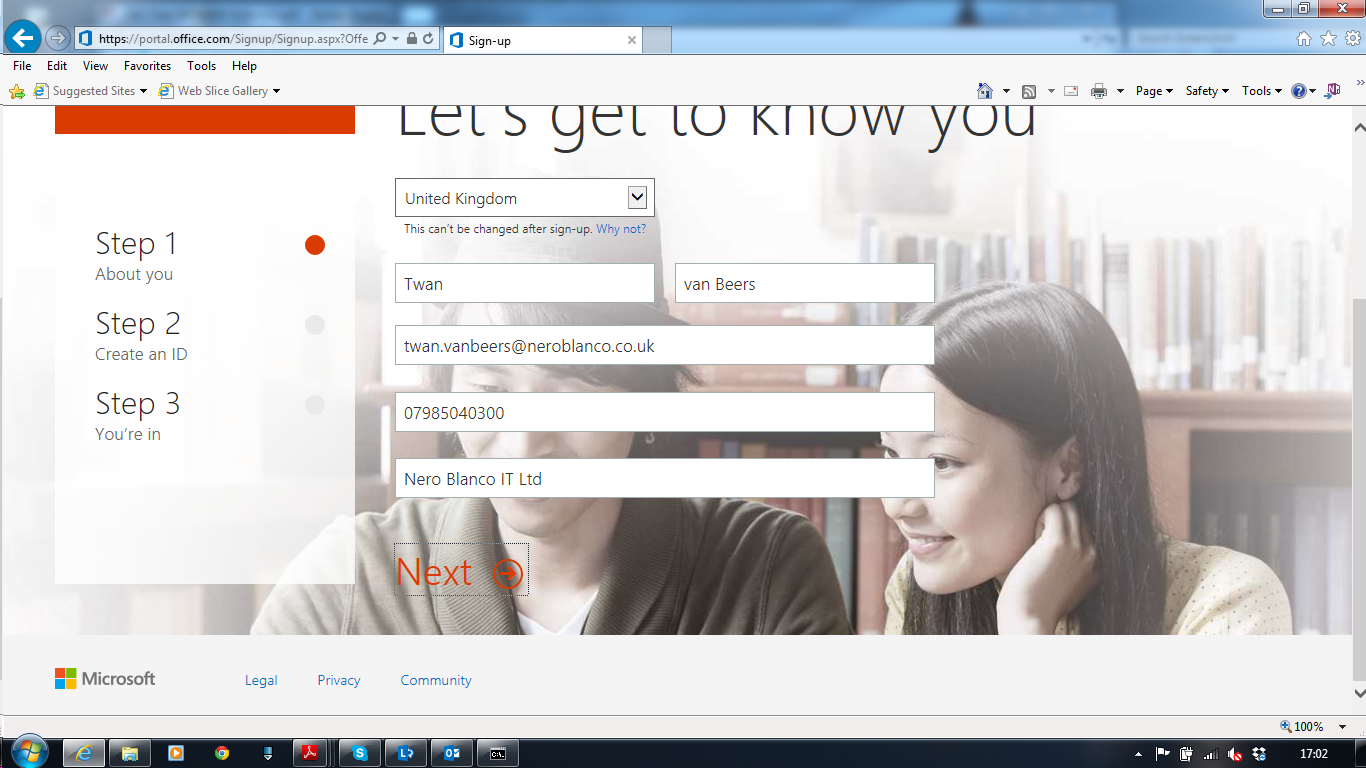Click the taskbar clock showing 17:02

(1313, 754)
